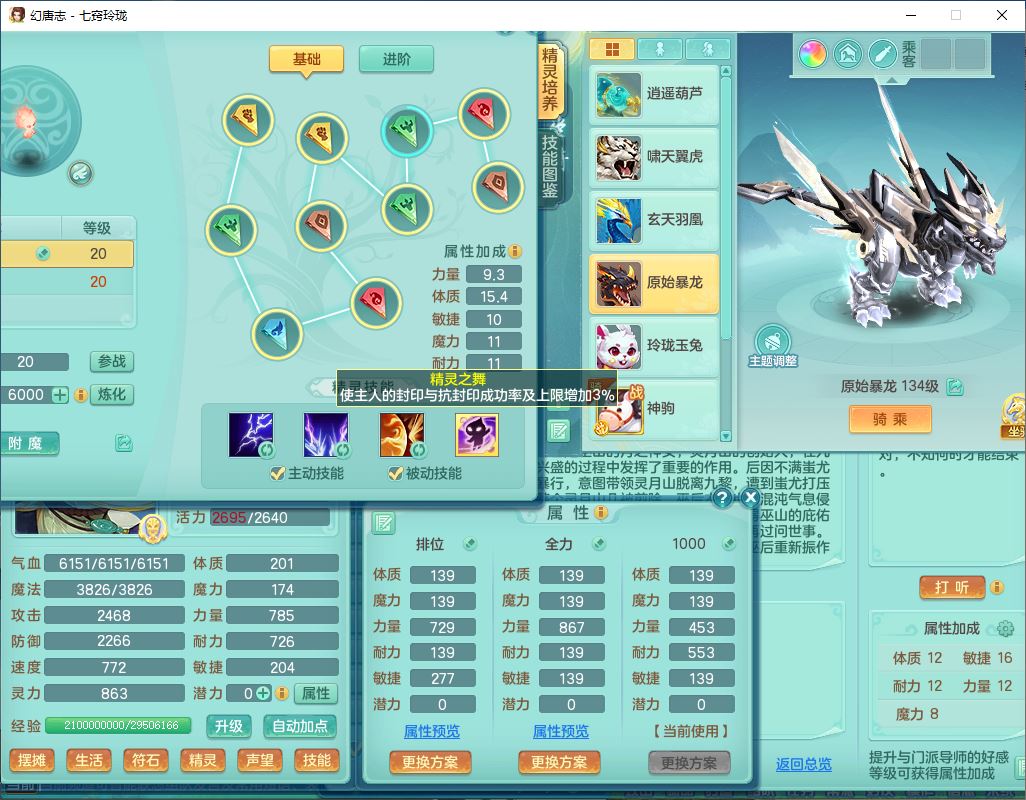Toggle the 主动技能 checkbox
The image size is (1026, 800).
[x=278, y=473]
